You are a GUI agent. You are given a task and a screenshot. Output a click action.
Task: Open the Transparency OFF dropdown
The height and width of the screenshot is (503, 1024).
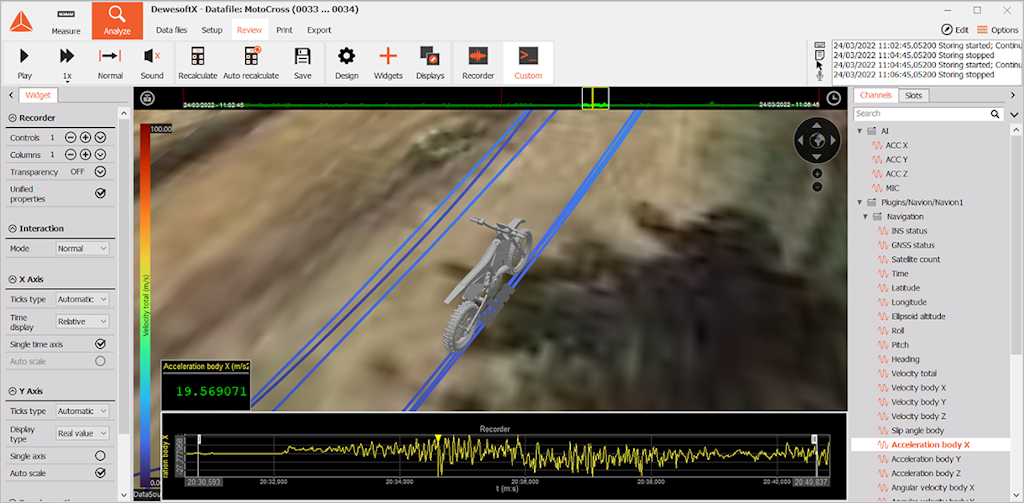[100, 172]
